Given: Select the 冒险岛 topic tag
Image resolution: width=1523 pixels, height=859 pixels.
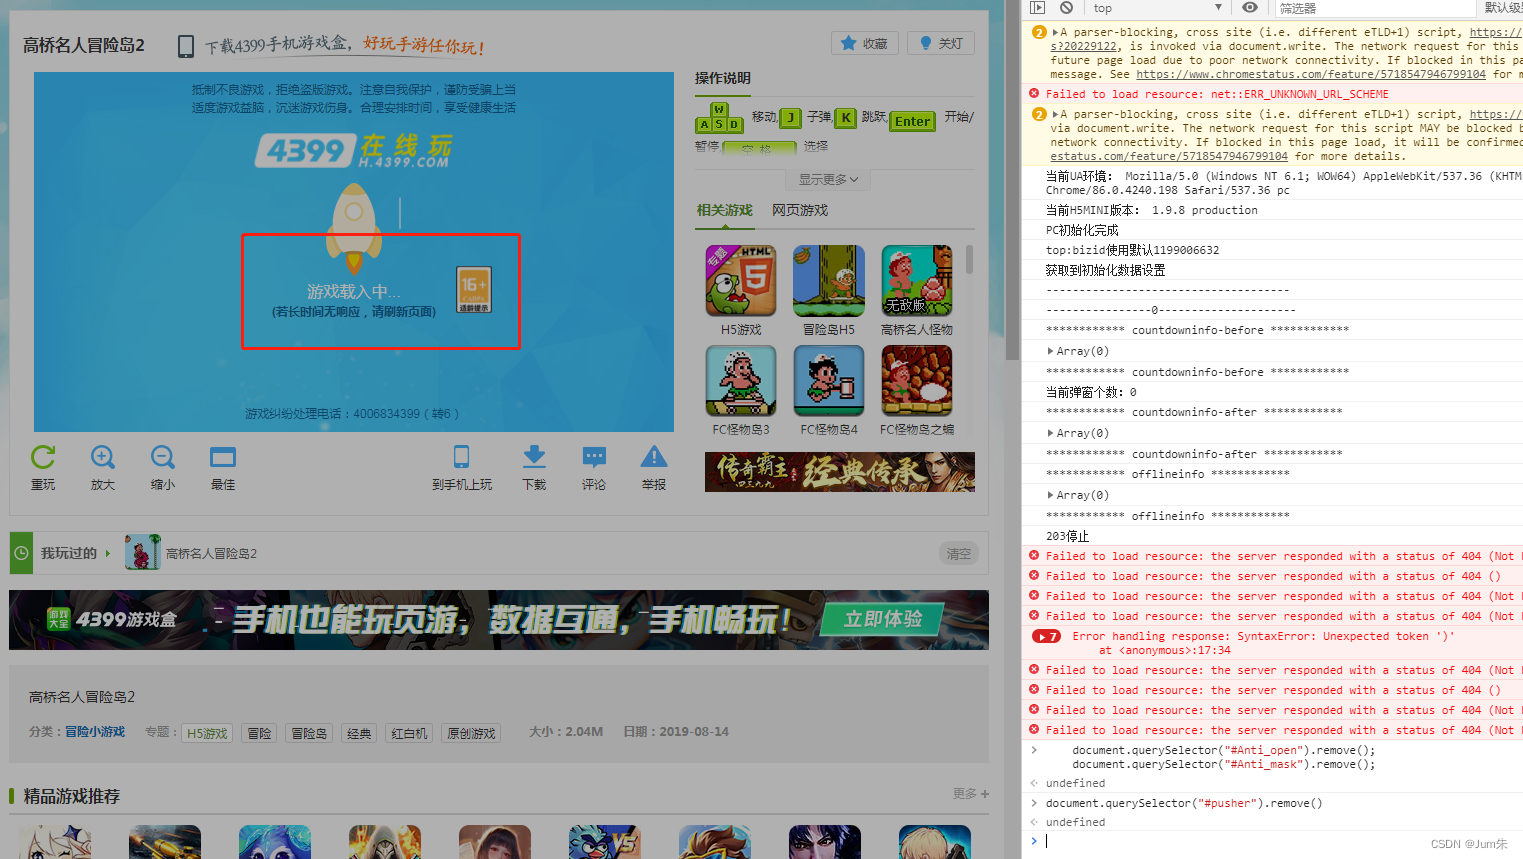Looking at the screenshot, I should [309, 733].
